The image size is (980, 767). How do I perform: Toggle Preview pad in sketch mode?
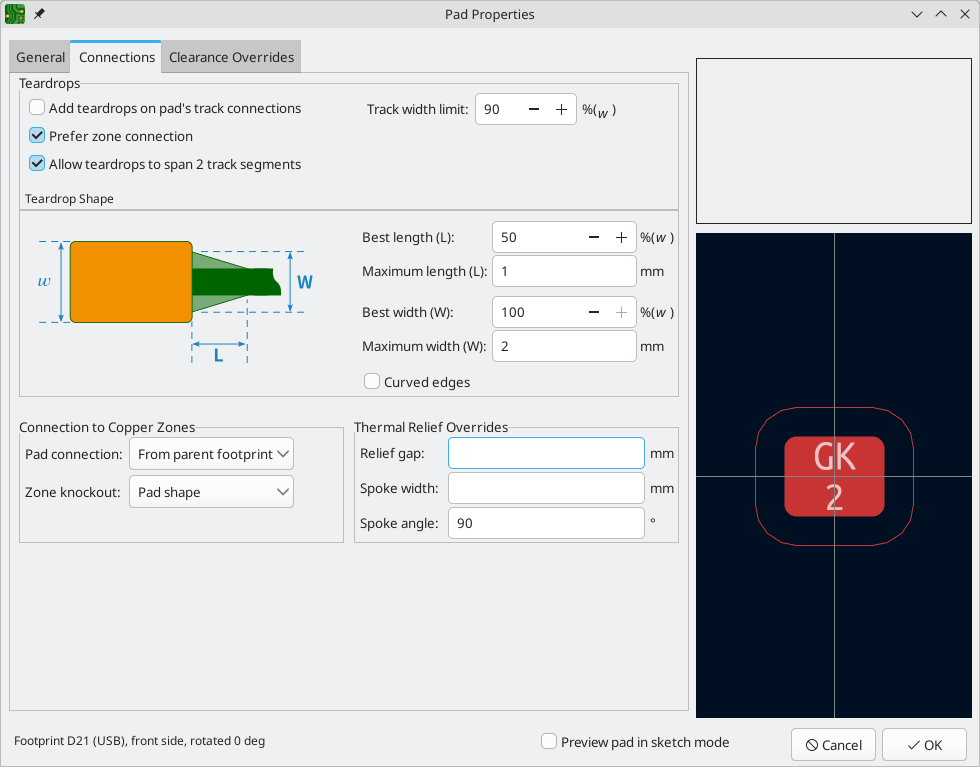(549, 742)
